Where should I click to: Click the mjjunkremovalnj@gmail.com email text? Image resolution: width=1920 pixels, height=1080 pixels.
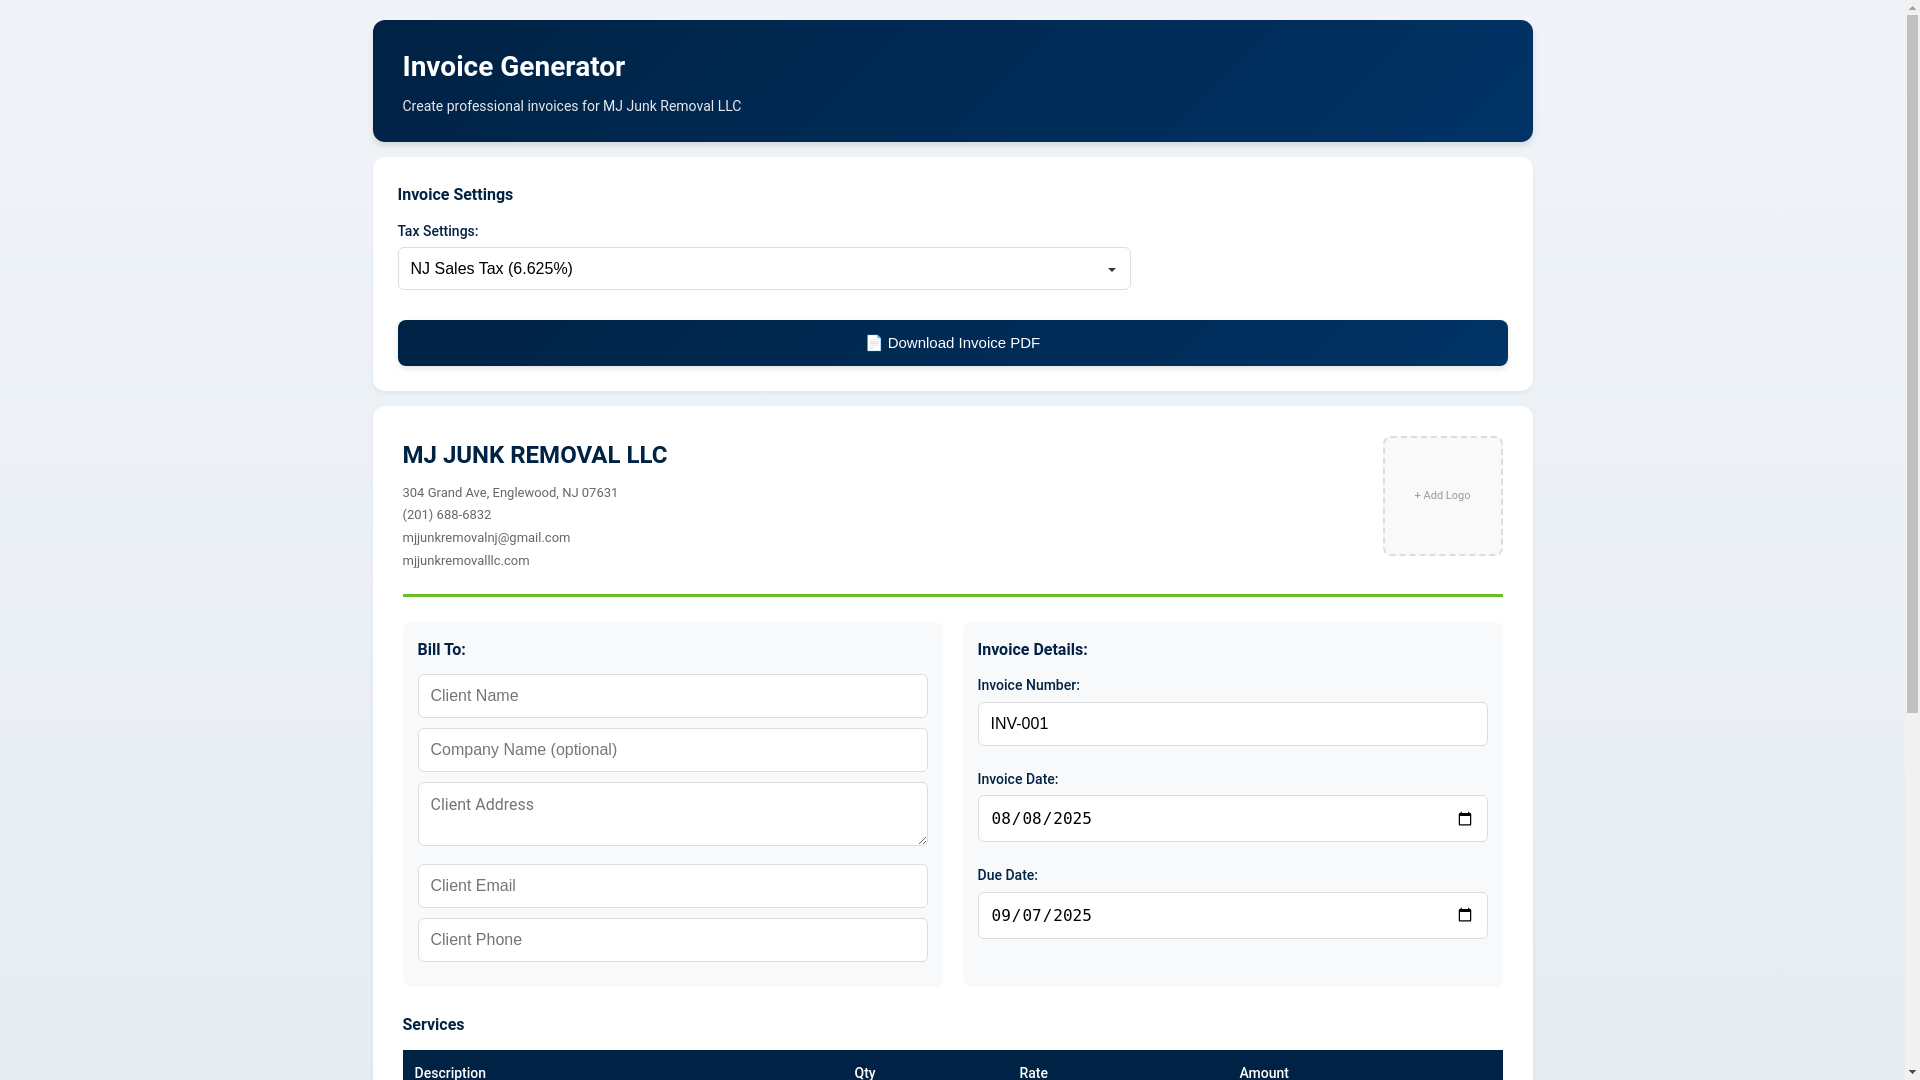486,538
